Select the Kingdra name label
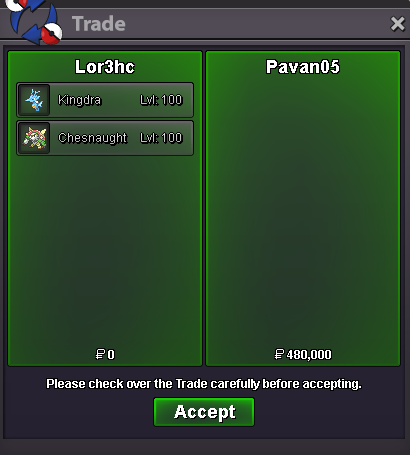 click(79, 100)
